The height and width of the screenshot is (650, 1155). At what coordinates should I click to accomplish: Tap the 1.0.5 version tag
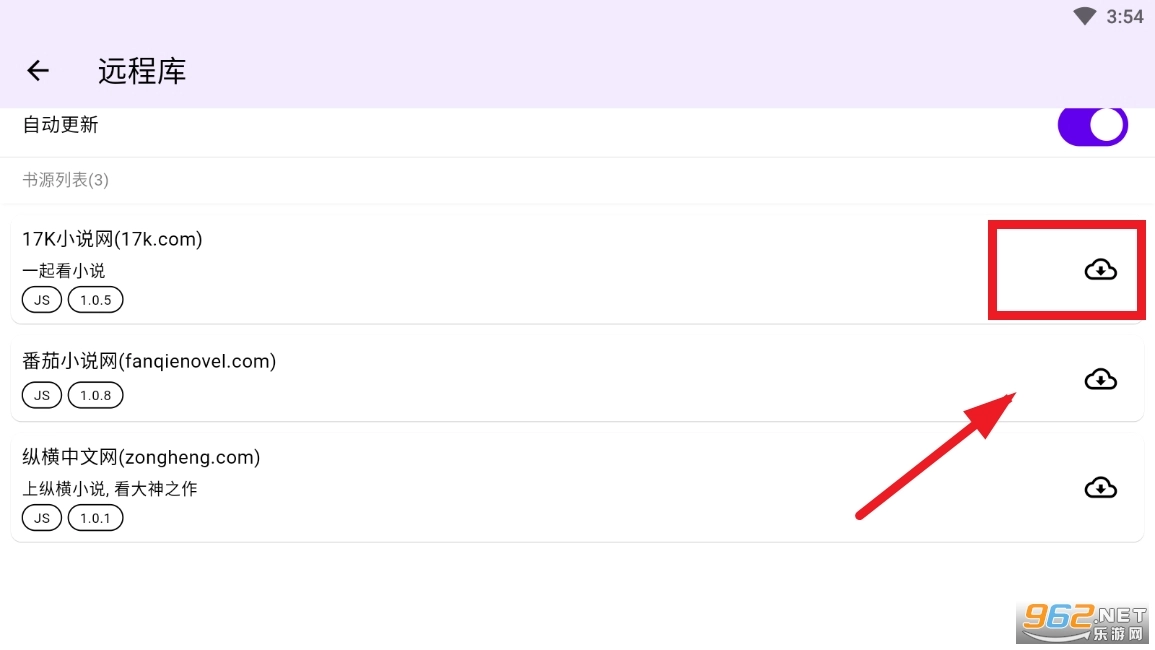click(96, 300)
